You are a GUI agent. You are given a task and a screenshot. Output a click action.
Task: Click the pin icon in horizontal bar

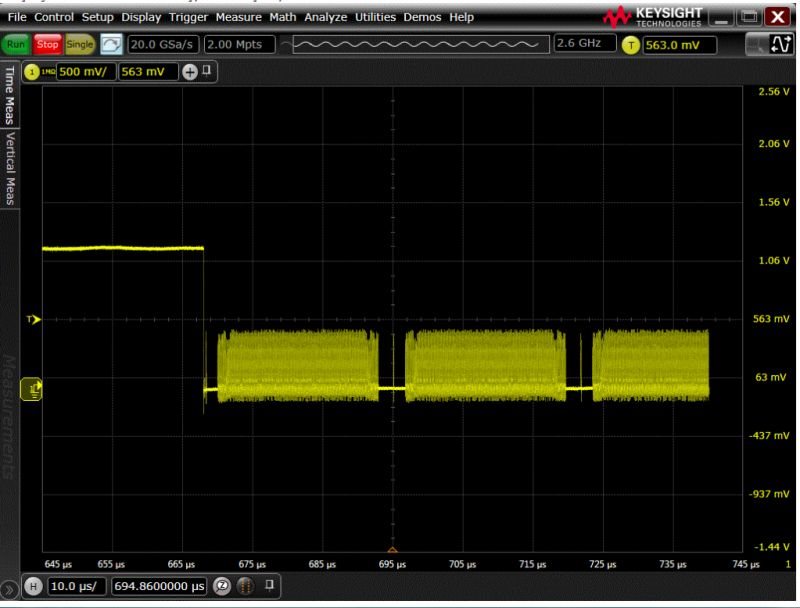tap(269, 585)
